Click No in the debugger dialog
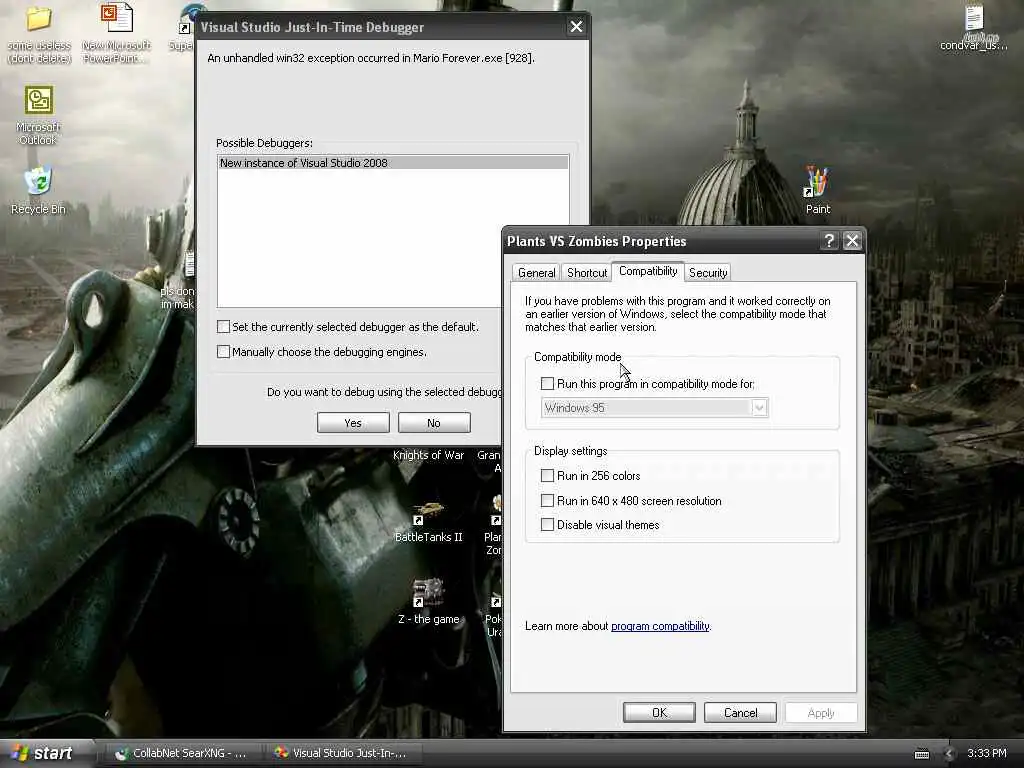The image size is (1024, 768). tap(434, 423)
